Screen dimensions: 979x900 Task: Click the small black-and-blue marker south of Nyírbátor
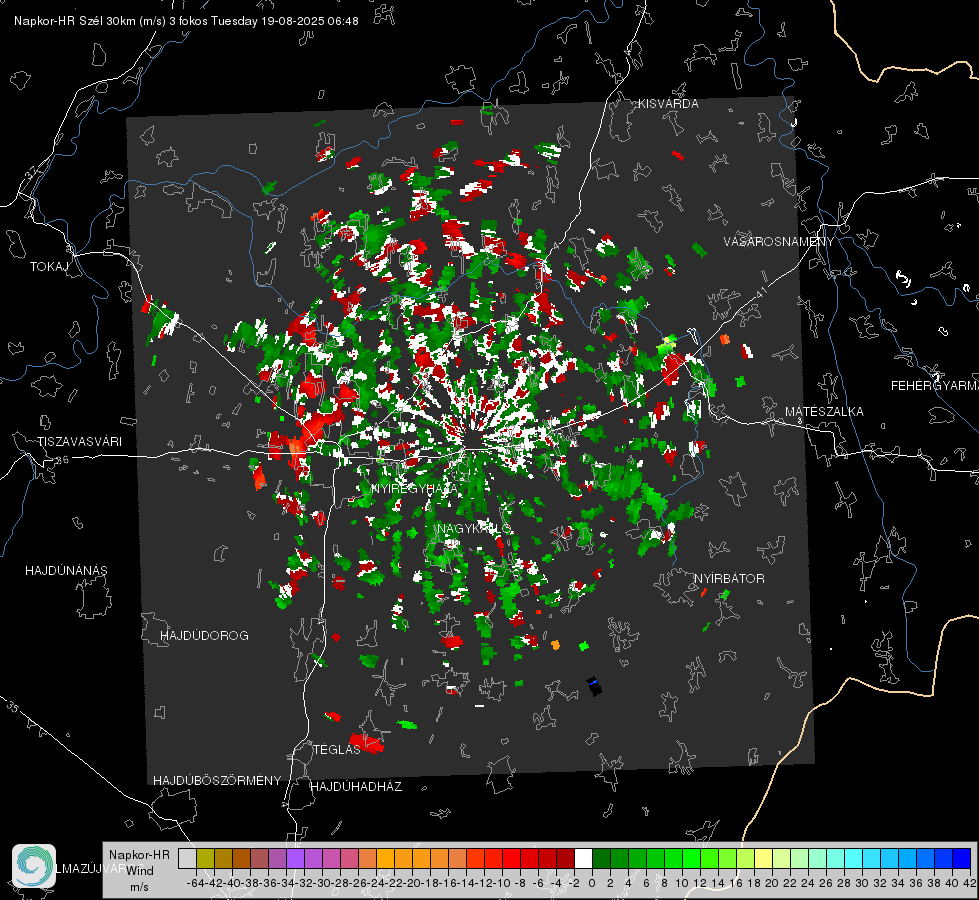tap(594, 686)
